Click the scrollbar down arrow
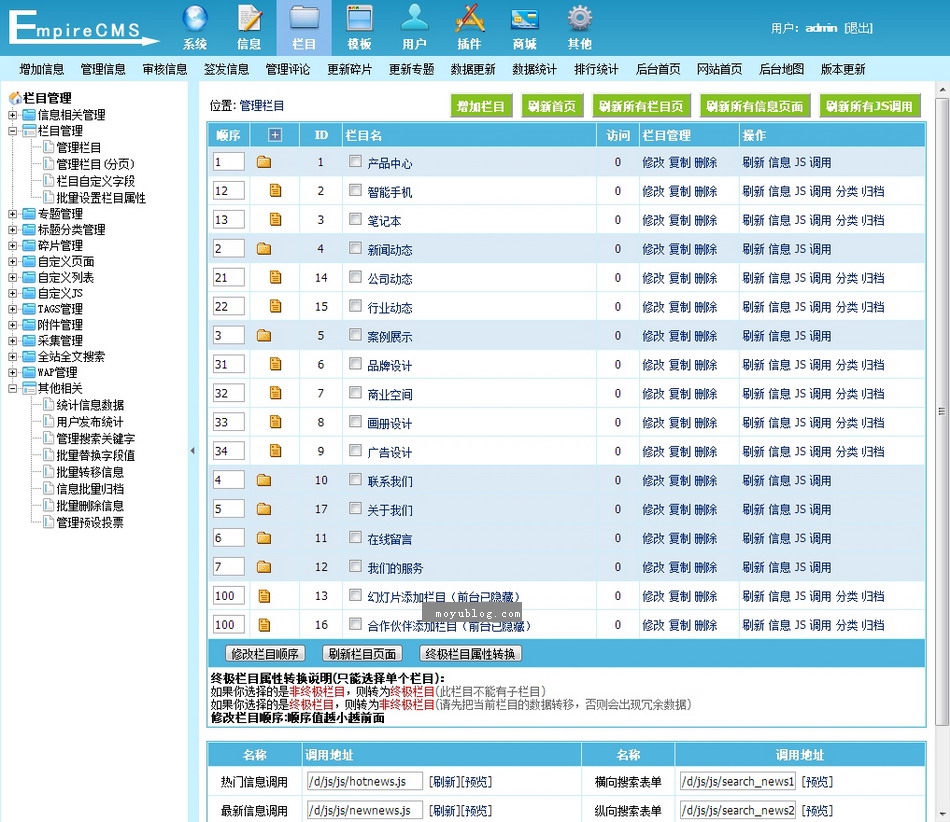950x822 pixels. pyautogui.click(x=942, y=814)
